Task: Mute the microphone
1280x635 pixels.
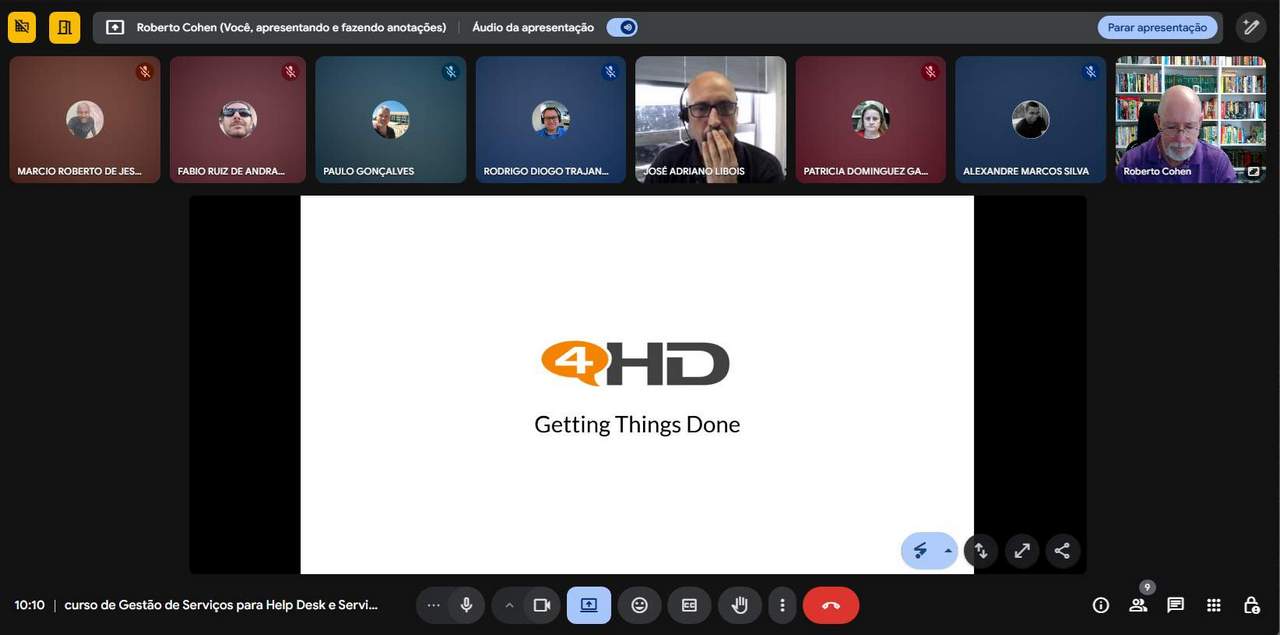Action: [x=466, y=605]
